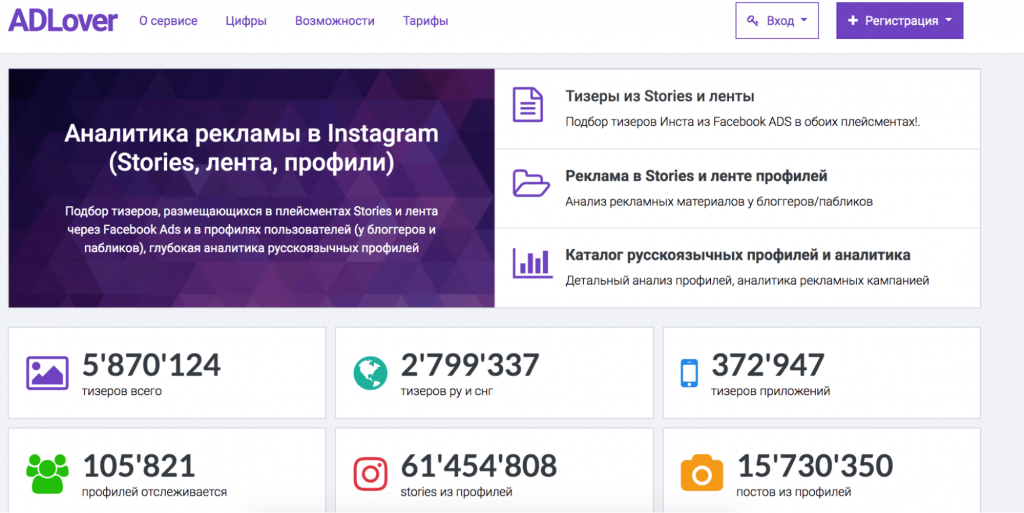Click the ADLover logo
This screenshot has width=1024, height=513.
click(x=63, y=21)
